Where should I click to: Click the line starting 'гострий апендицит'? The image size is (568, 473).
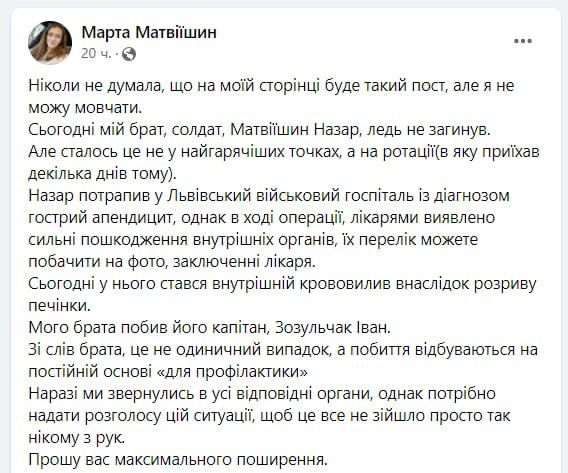pos(262,218)
